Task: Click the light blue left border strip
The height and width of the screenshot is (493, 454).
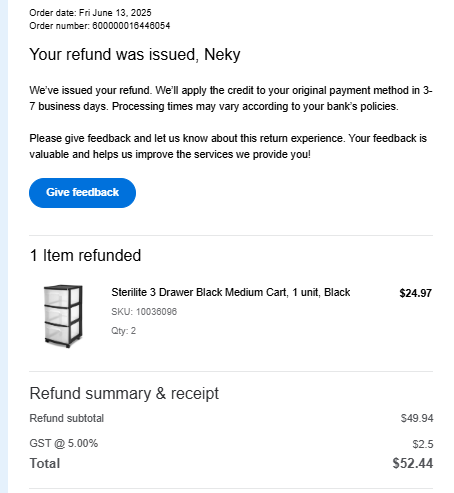Action: (4, 246)
